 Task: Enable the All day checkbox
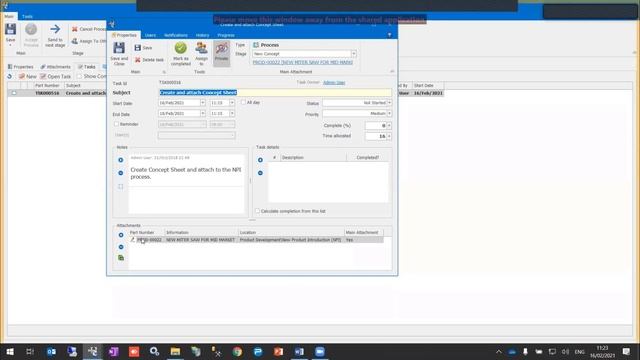click(243, 102)
